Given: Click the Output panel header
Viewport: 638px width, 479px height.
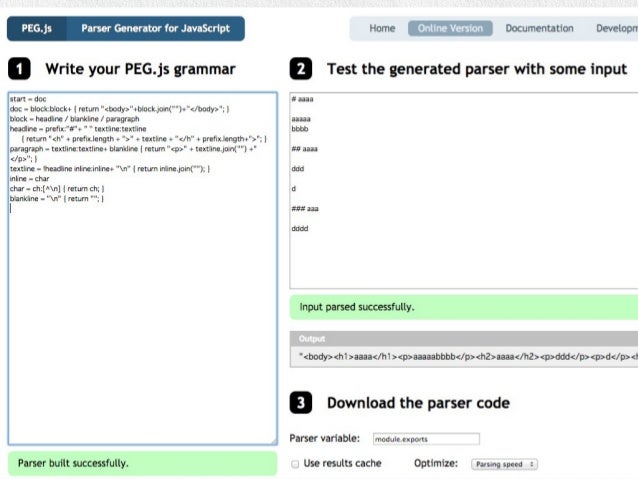Looking at the screenshot, I should click(x=464, y=339).
